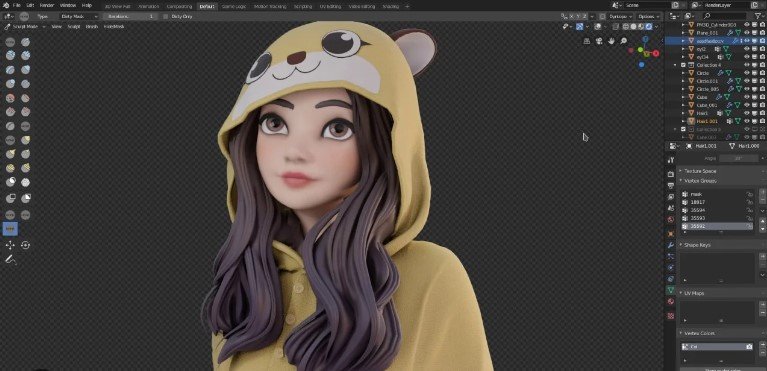Open the Dirty Mask type dropdown
The height and width of the screenshot is (371, 767).
click(x=78, y=16)
